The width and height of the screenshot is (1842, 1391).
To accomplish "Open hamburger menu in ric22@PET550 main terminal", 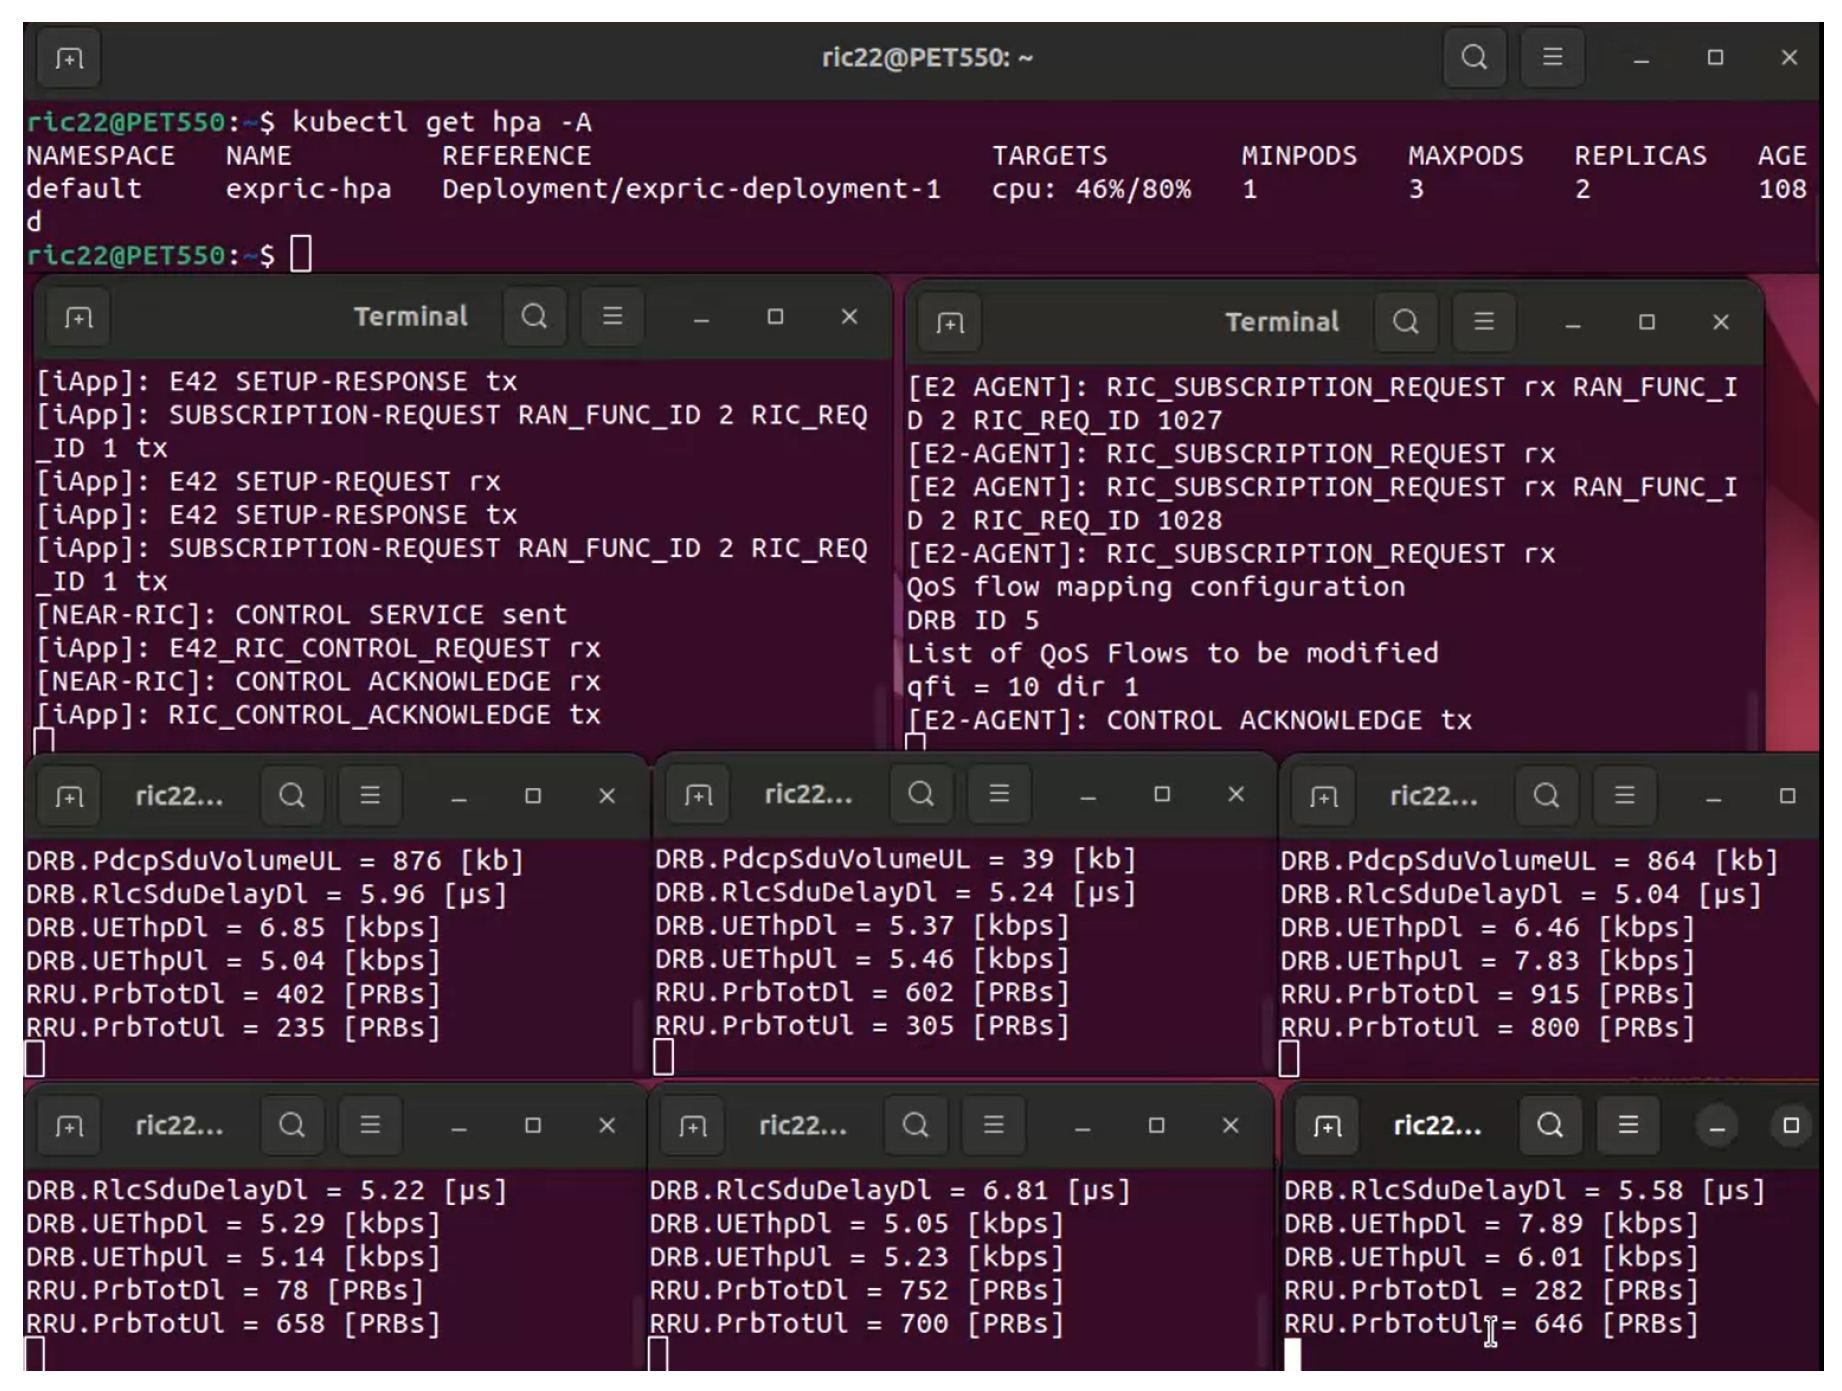I will pos(1552,57).
